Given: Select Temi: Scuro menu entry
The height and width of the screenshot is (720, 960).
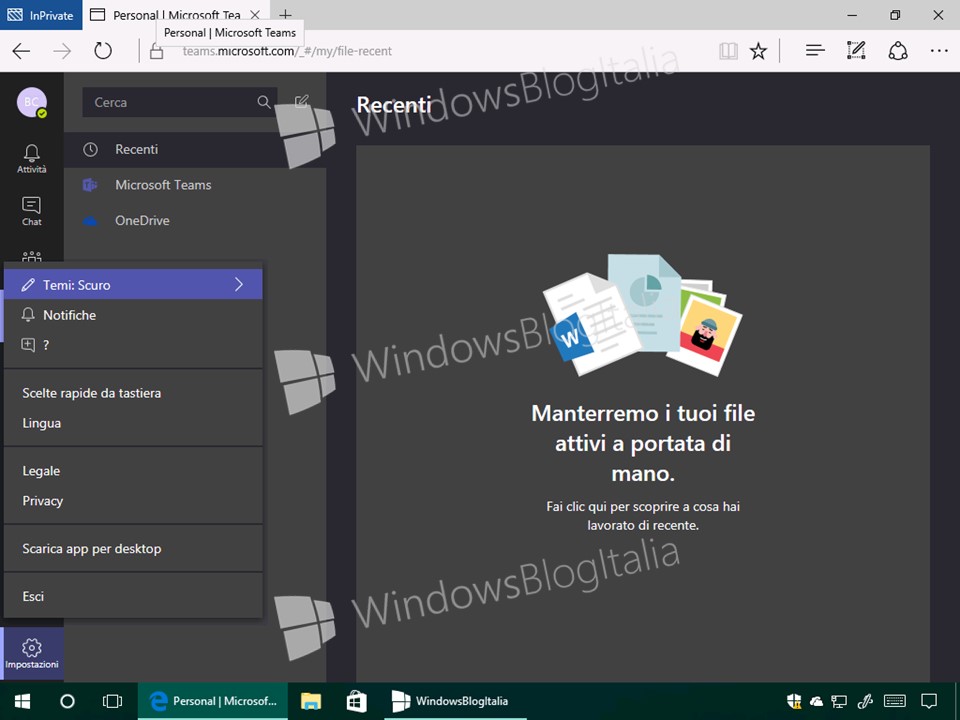Looking at the screenshot, I should tap(133, 285).
